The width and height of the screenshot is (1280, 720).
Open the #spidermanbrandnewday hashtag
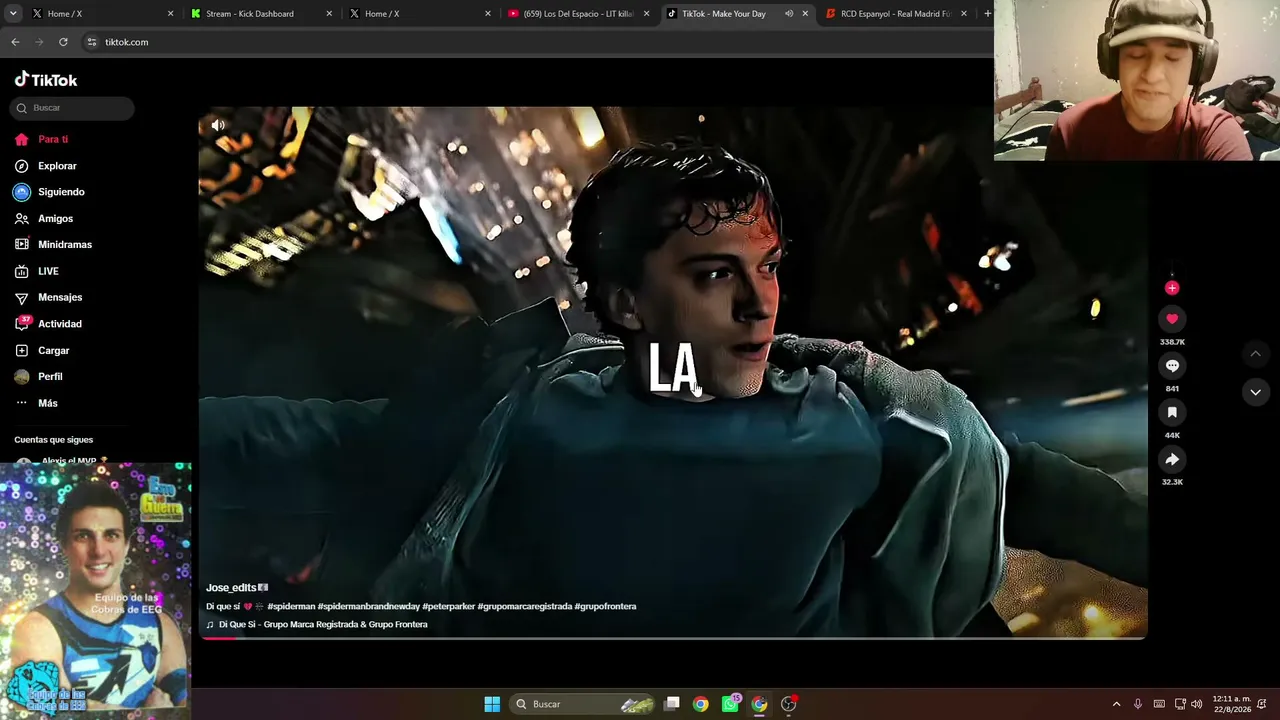[x=368, y=606]
